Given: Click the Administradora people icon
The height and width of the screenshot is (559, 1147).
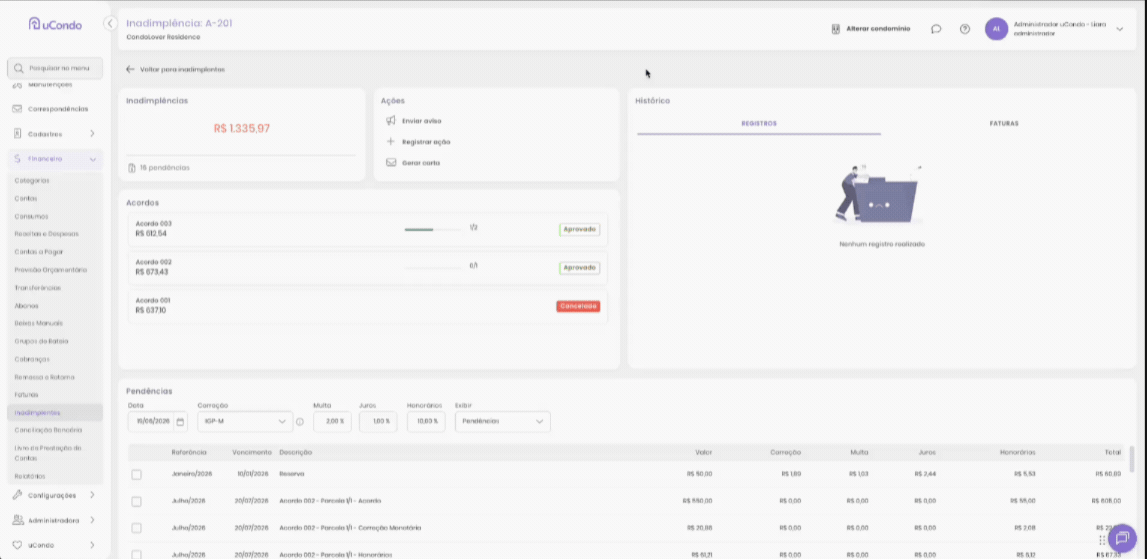Looking at the screenshot, I should click(18, 520).
